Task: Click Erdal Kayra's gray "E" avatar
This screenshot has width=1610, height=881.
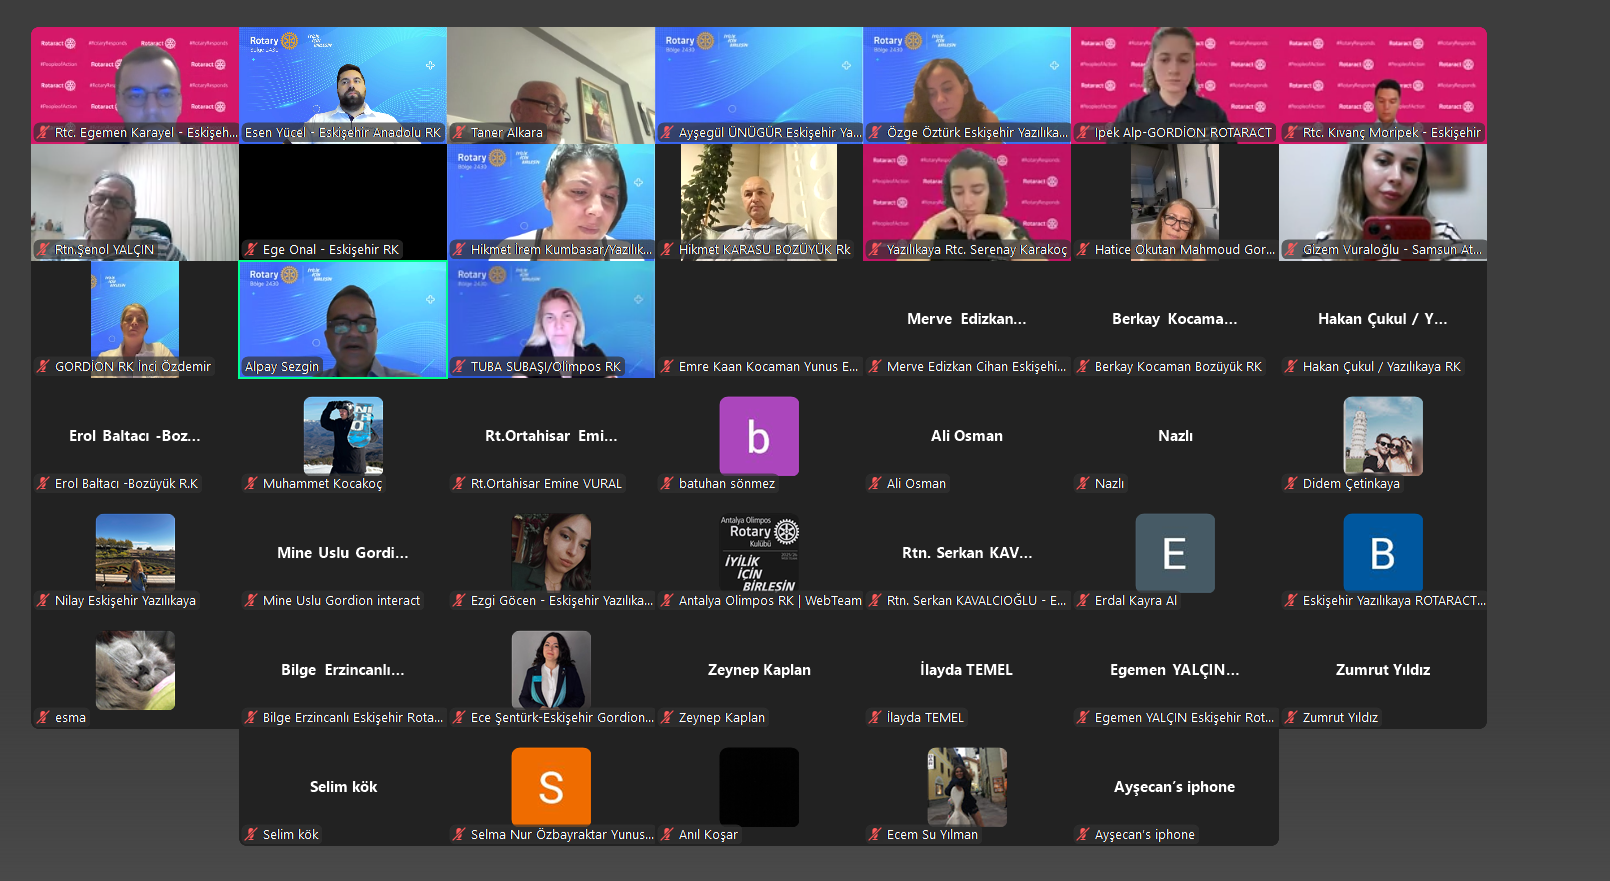Action: tap(1175, 553)
